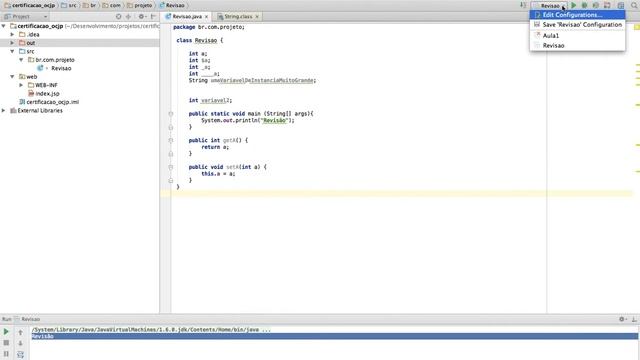Viewport: 640px width, 360px height.
Task: Click the Revisao run configuration dropdown
Action: [x=549, y=6]
